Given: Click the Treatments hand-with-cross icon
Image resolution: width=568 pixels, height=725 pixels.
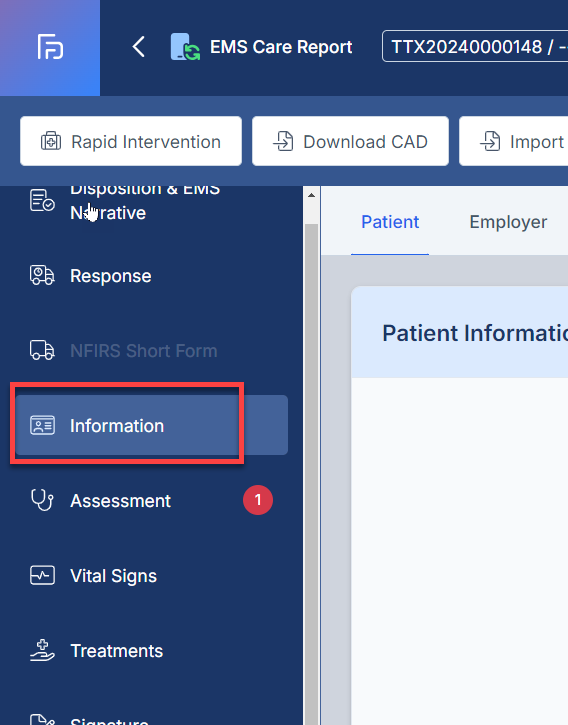Looking at the screenshot, I should [x=42, y=651].
